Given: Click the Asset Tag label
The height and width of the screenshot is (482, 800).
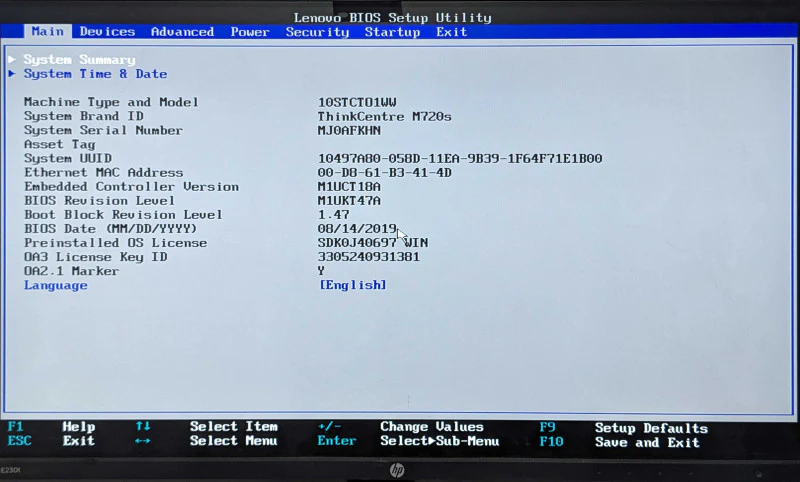Looking at the screenshot, I should (x=60, y=145).
